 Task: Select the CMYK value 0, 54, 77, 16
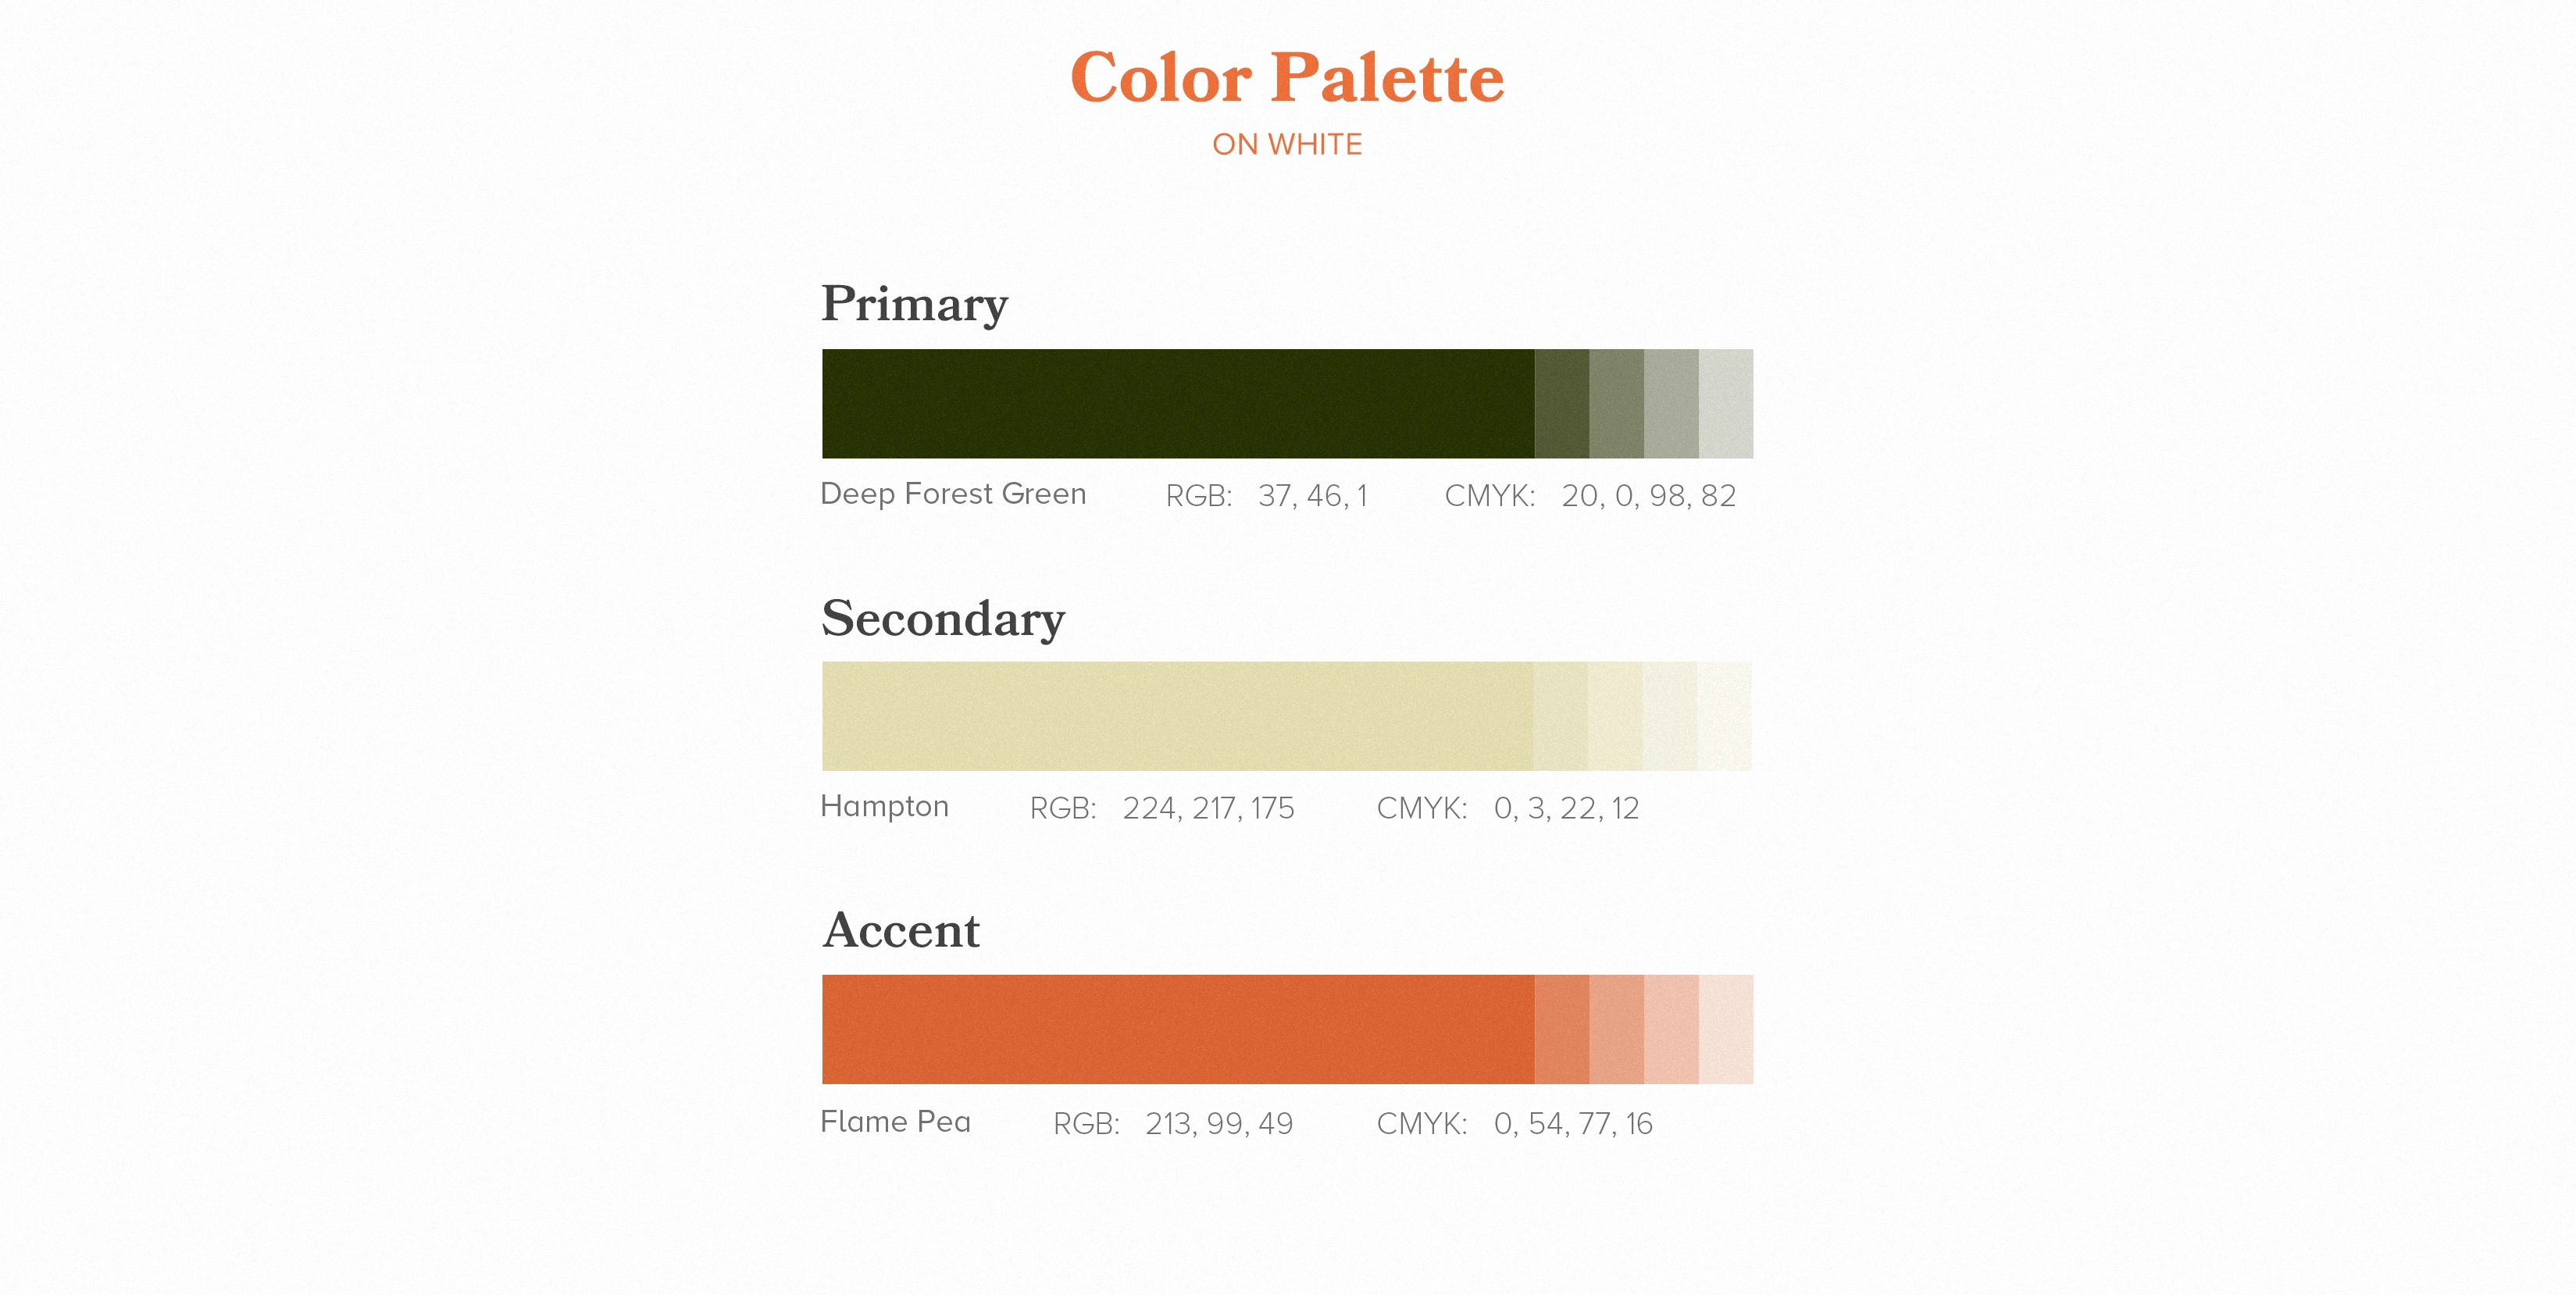point(1572,1124)
